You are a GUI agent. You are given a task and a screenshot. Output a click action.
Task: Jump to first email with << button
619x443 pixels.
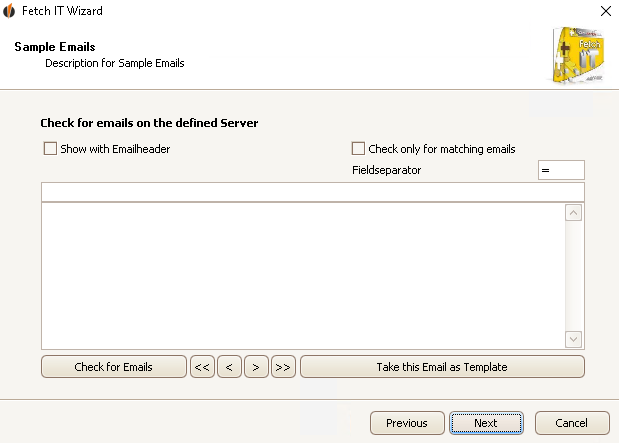click(203, 367)
